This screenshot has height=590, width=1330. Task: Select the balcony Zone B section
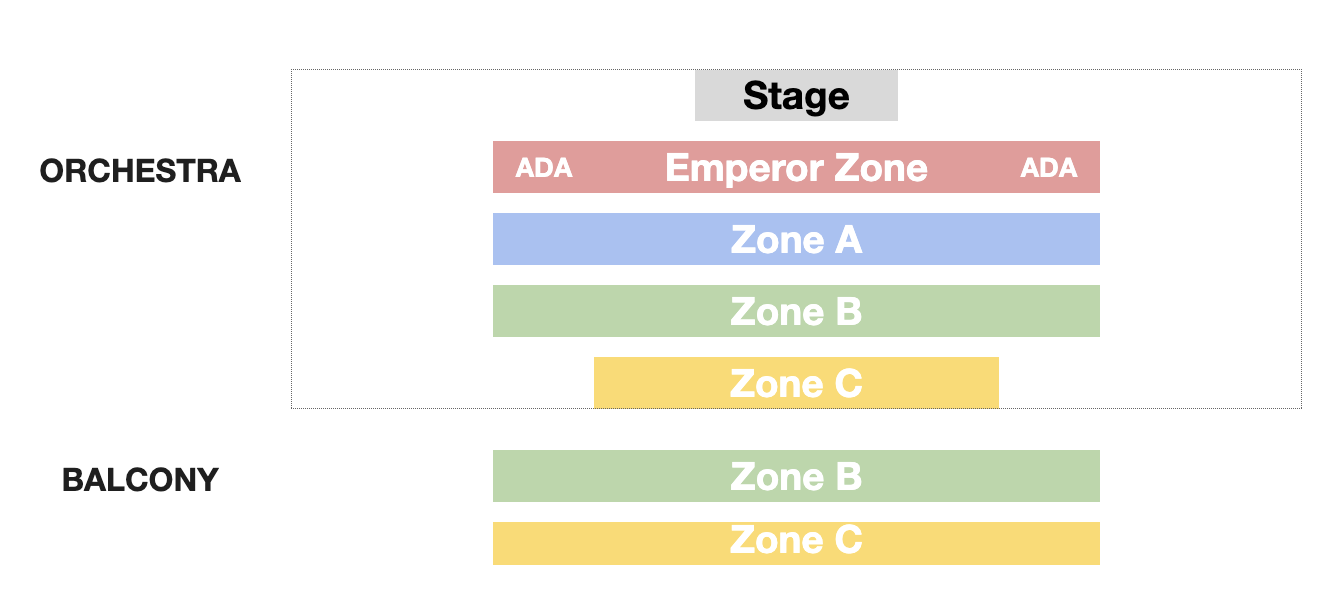coord(796,476)
